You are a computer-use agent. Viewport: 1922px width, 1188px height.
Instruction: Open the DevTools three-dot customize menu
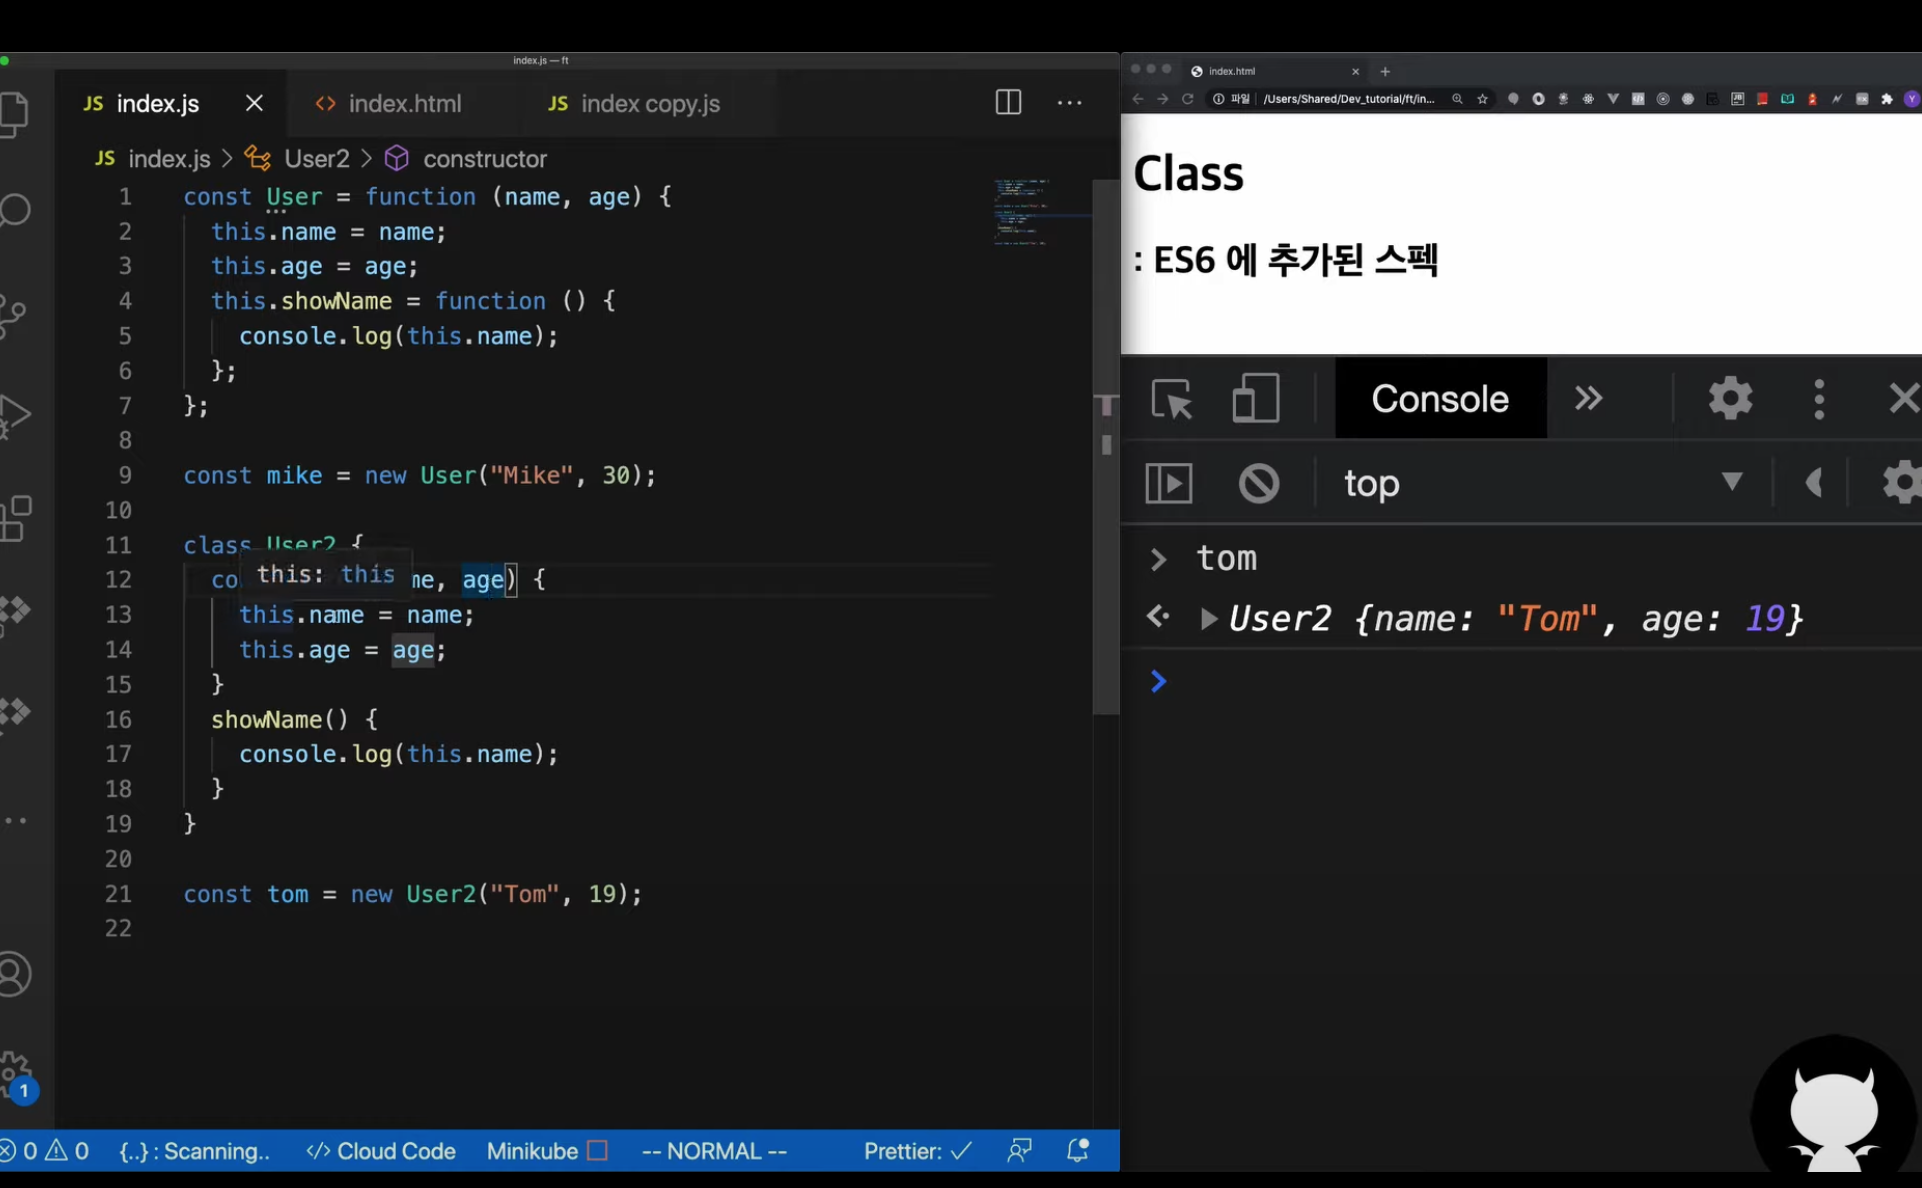[x=1819, y=399]
